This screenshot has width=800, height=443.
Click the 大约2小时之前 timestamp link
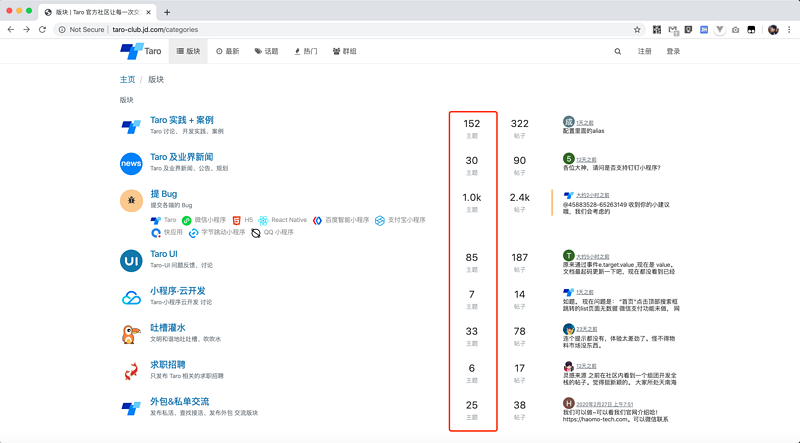tap(593, 195)
